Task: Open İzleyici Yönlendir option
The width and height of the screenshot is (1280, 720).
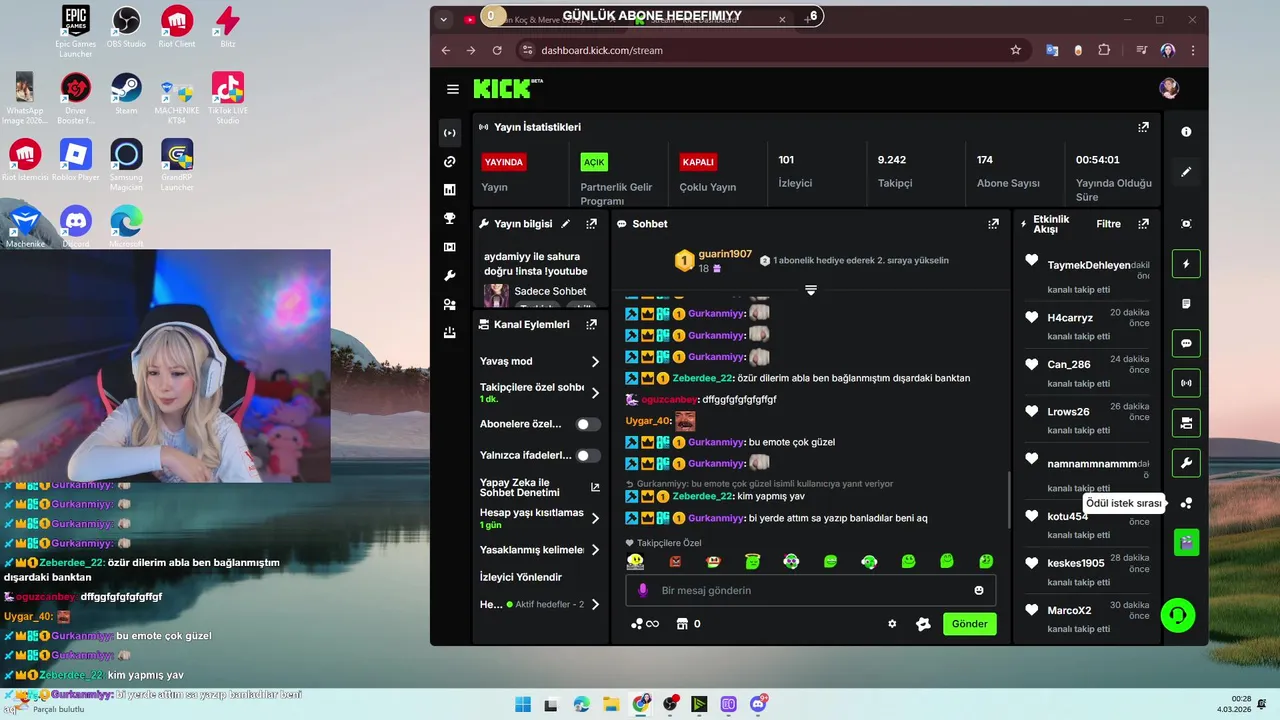Action: 521,577
